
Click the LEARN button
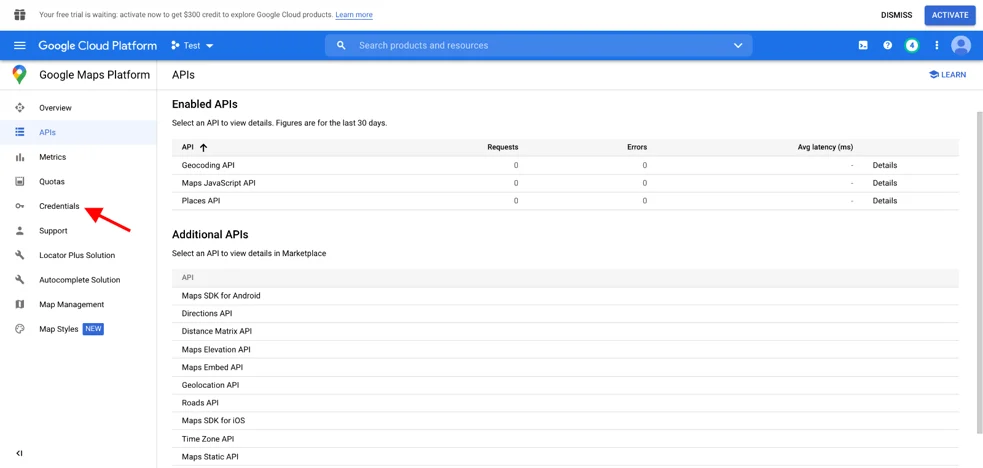[947, 75]
